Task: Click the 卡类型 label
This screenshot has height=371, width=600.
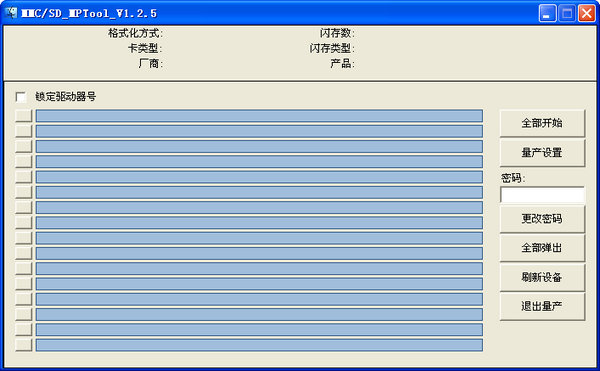Action: (145, 49)
